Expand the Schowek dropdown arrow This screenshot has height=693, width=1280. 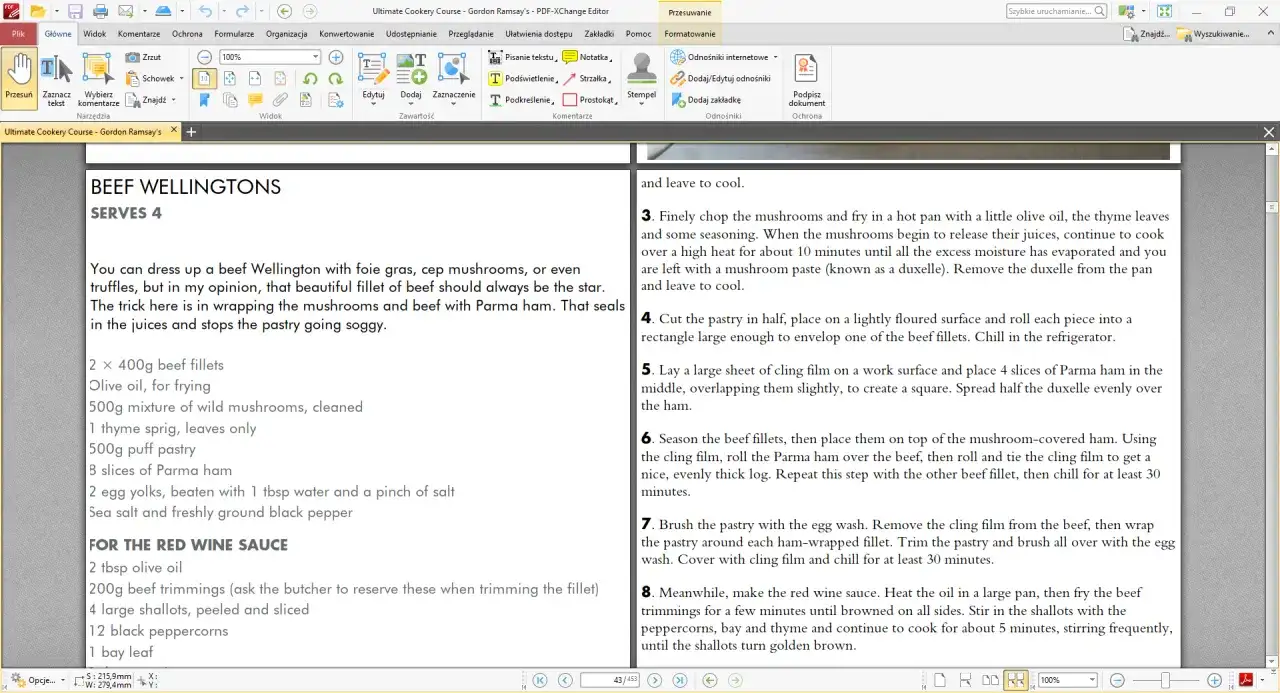tap(181, 78)
